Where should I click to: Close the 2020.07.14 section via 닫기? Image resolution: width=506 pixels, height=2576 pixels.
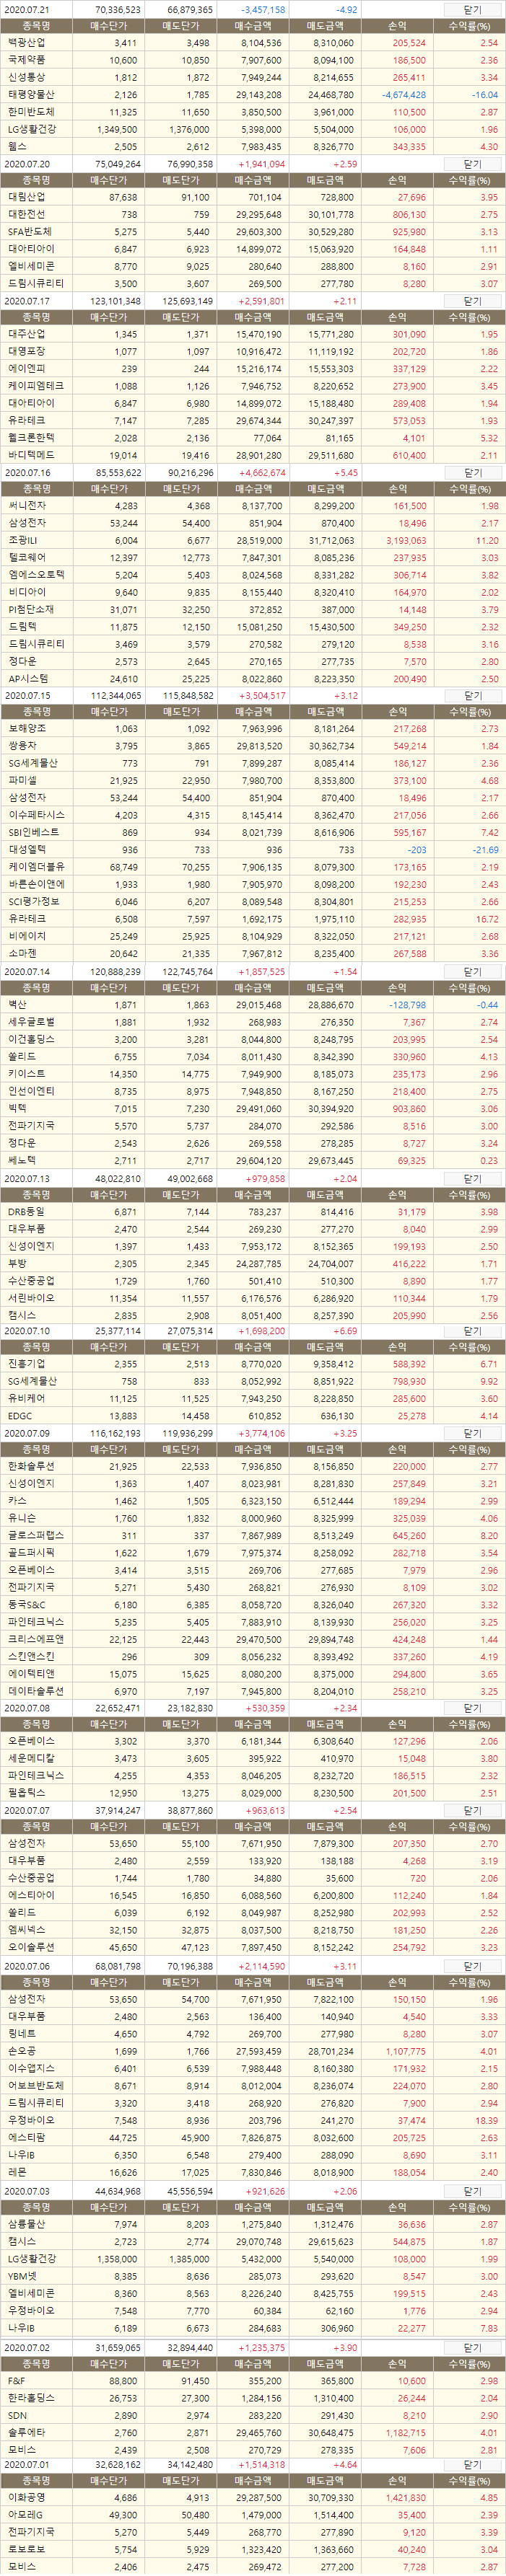(x=472, y=971)
